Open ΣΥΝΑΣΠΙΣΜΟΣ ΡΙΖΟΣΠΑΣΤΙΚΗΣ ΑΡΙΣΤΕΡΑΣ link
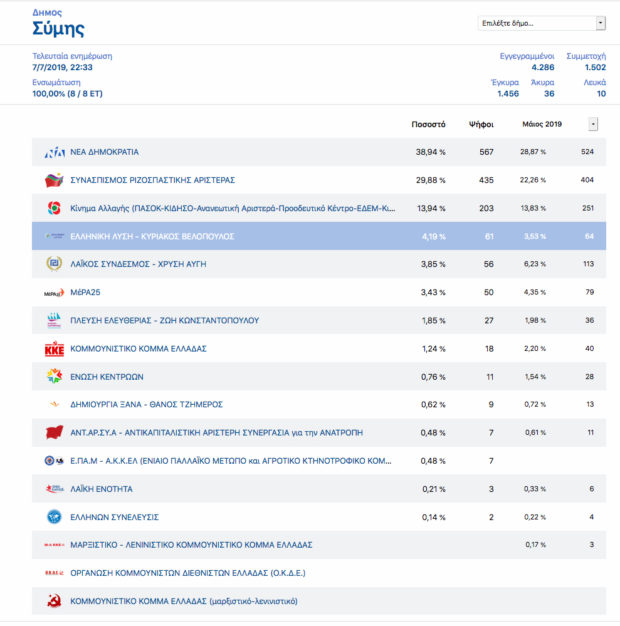Screen dimensions: 620x626 (153, 180)
